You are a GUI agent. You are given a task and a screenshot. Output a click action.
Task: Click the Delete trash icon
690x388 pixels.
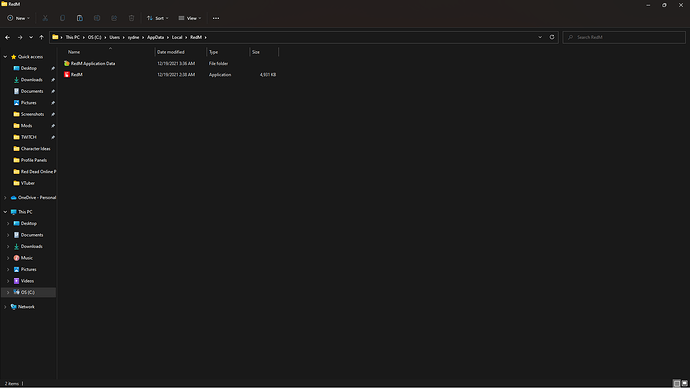[131, 18]
